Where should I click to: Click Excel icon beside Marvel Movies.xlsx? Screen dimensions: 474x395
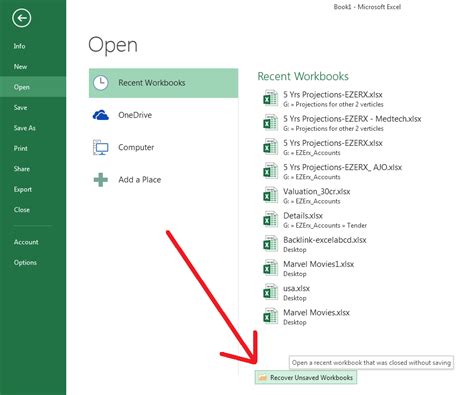(270, 316)
